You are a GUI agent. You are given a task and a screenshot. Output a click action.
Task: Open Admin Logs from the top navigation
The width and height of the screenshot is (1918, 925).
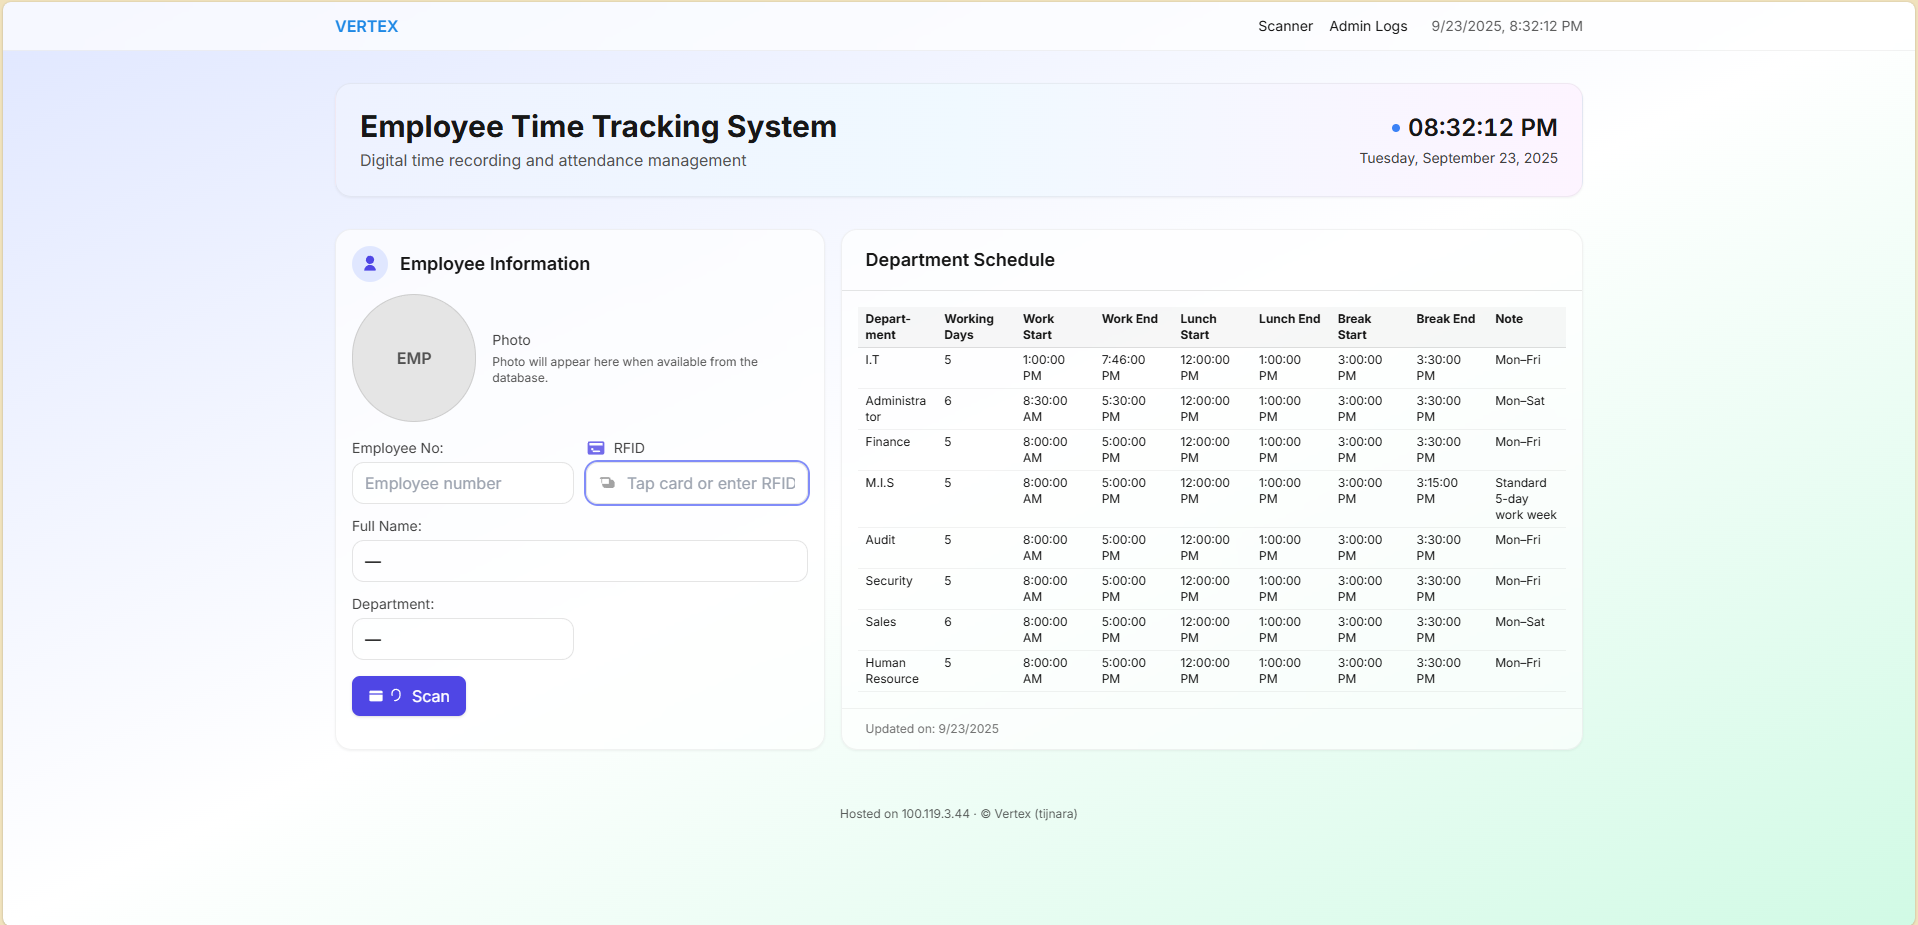tap(1368, 26)
